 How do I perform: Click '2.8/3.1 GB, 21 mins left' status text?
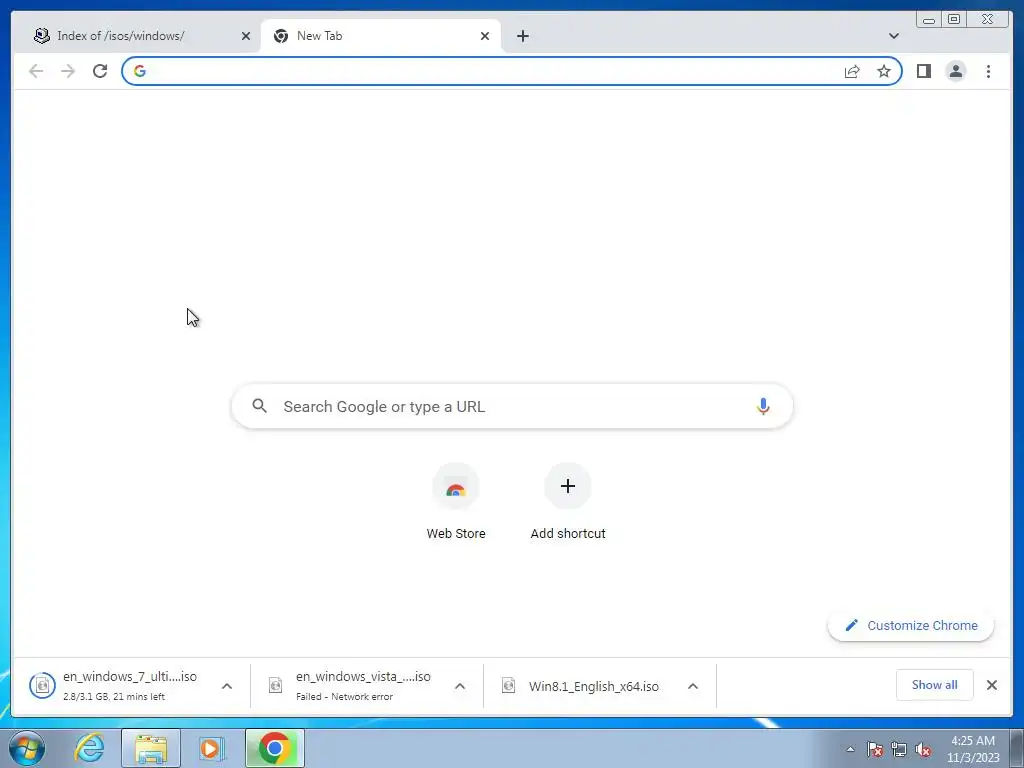(114, 697)
